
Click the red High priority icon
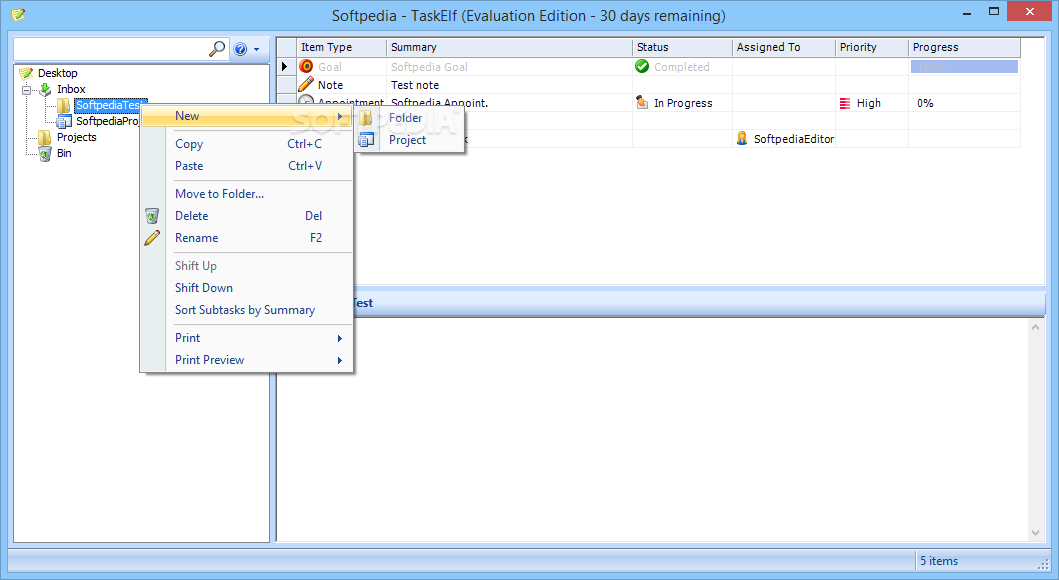pos(845,103)
